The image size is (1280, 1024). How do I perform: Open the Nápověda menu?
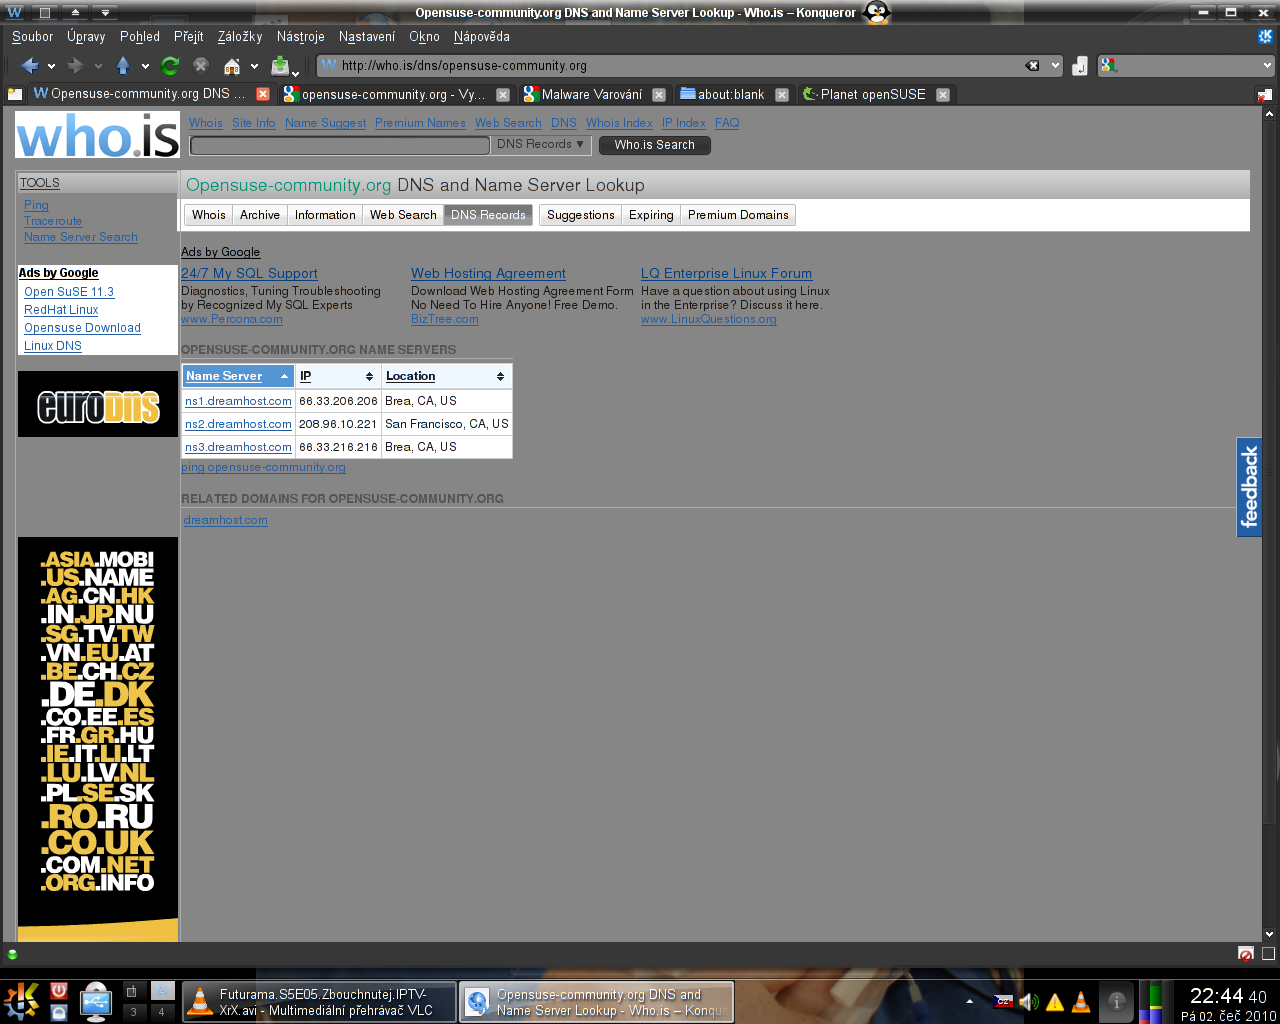pos(481,37)
